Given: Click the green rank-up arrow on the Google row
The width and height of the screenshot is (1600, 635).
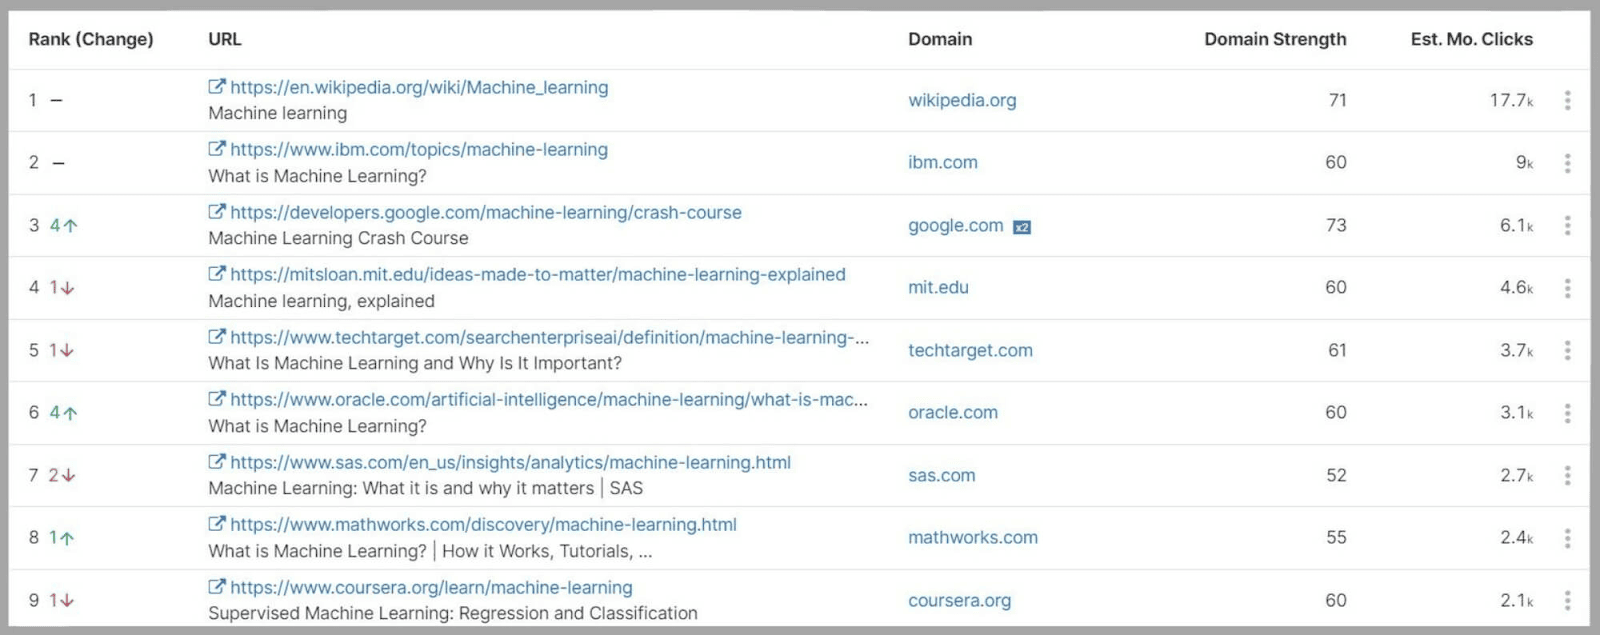Looking at the screenshot, I should [66, 225].
